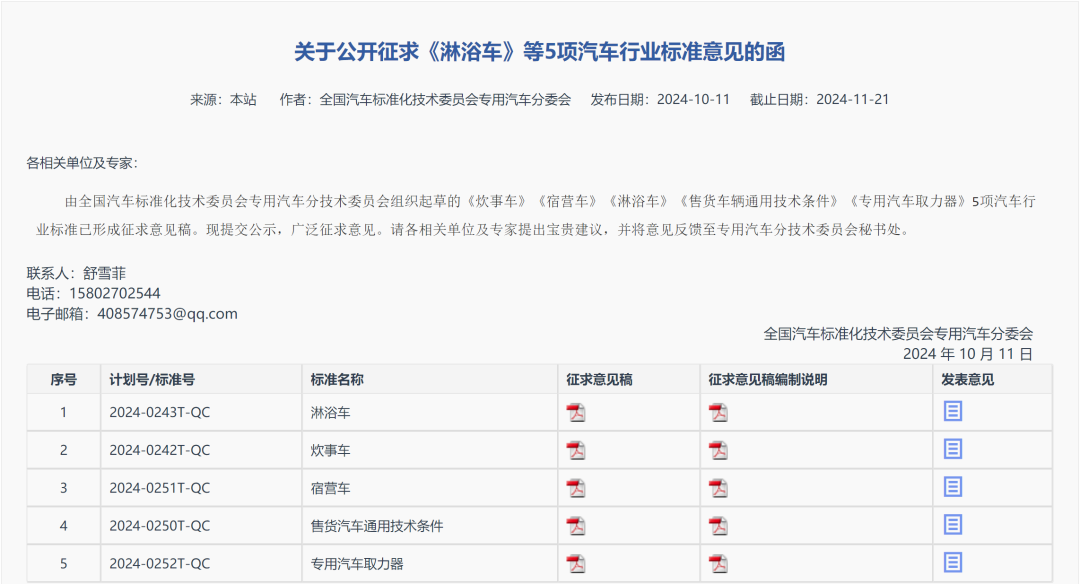Screen dimensions: 1080x584
Task: Open the 编制说明 PDF for 炊事车
Action: coord(719,449)
